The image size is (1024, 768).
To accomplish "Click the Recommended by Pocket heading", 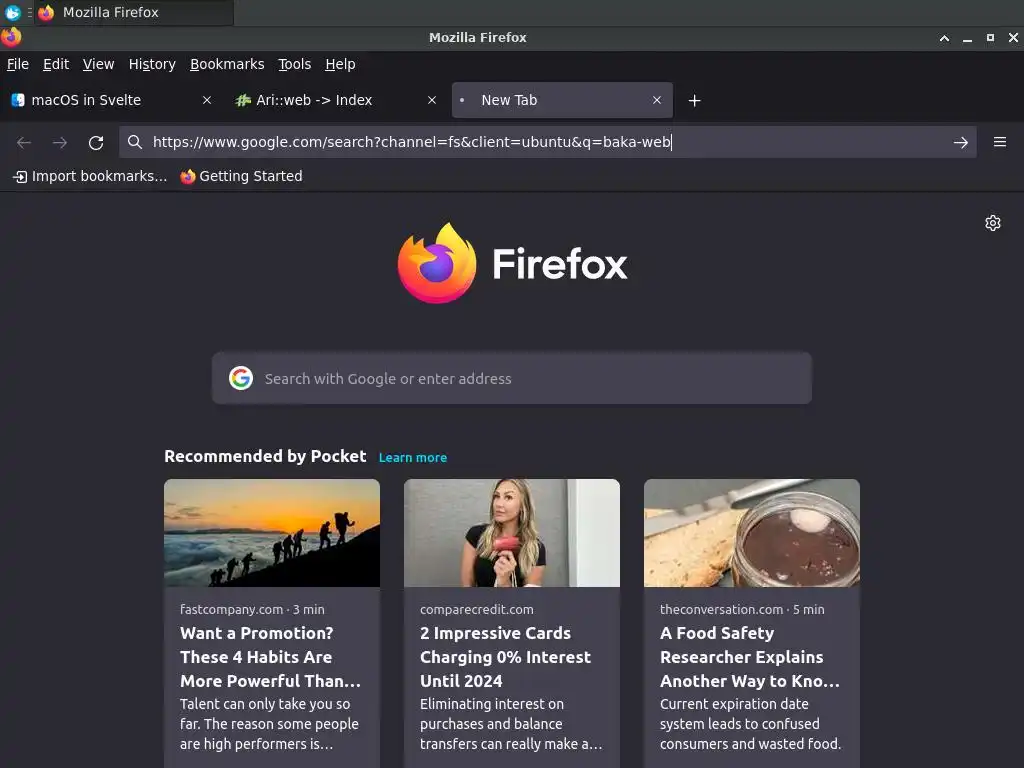I will [x=265, y=456].
